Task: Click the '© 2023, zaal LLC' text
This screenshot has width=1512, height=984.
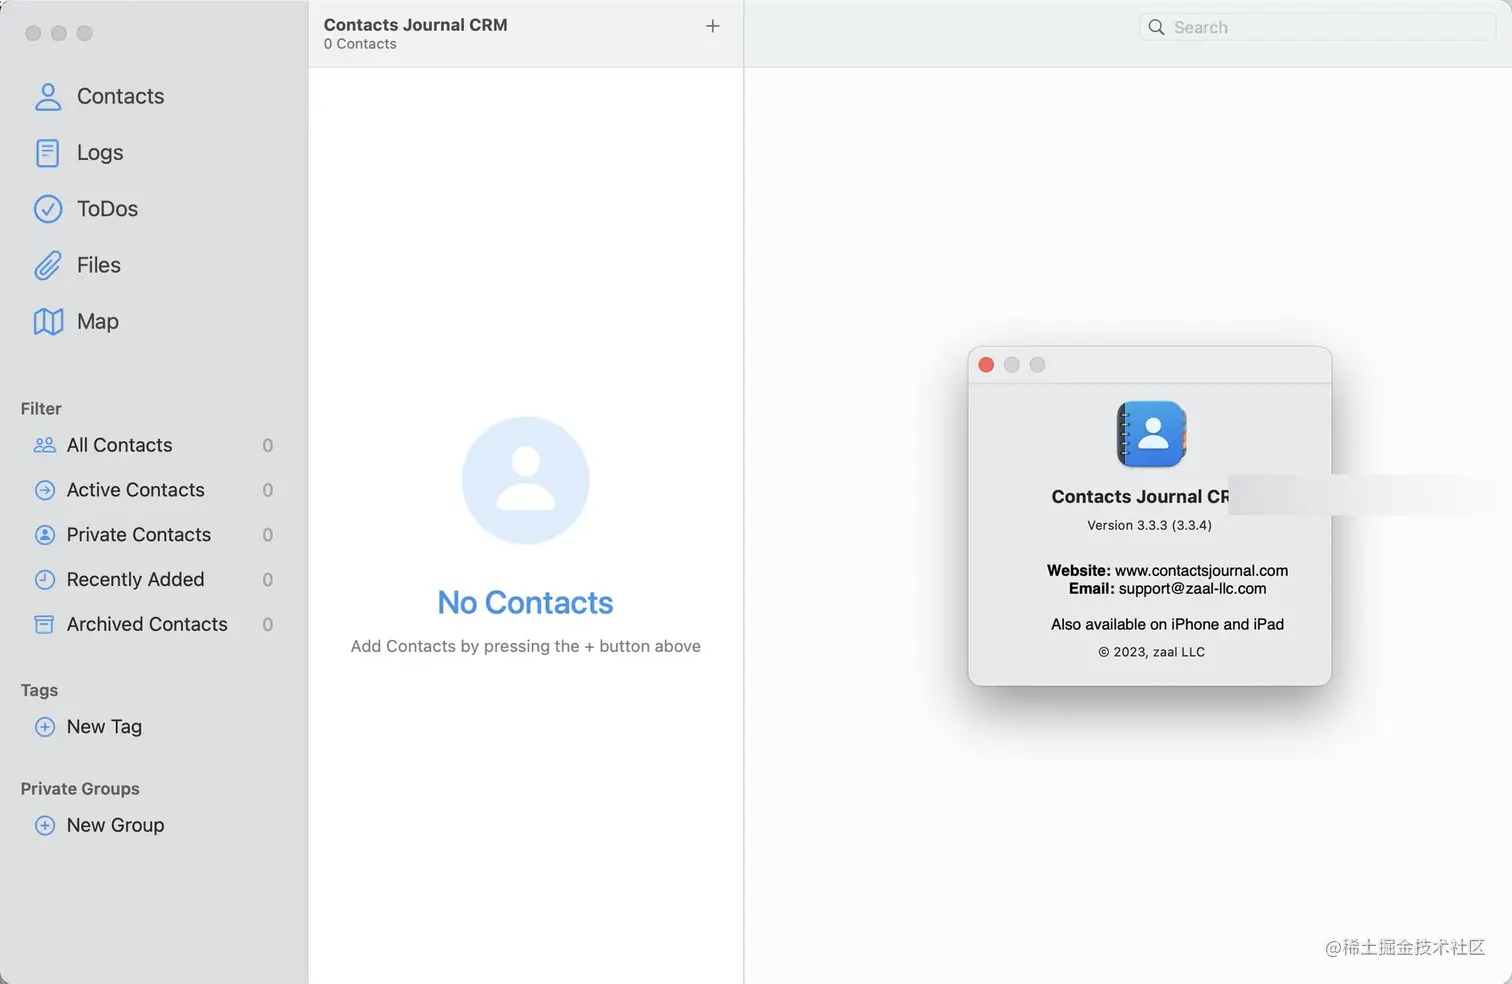Action: pos(1151,652)
